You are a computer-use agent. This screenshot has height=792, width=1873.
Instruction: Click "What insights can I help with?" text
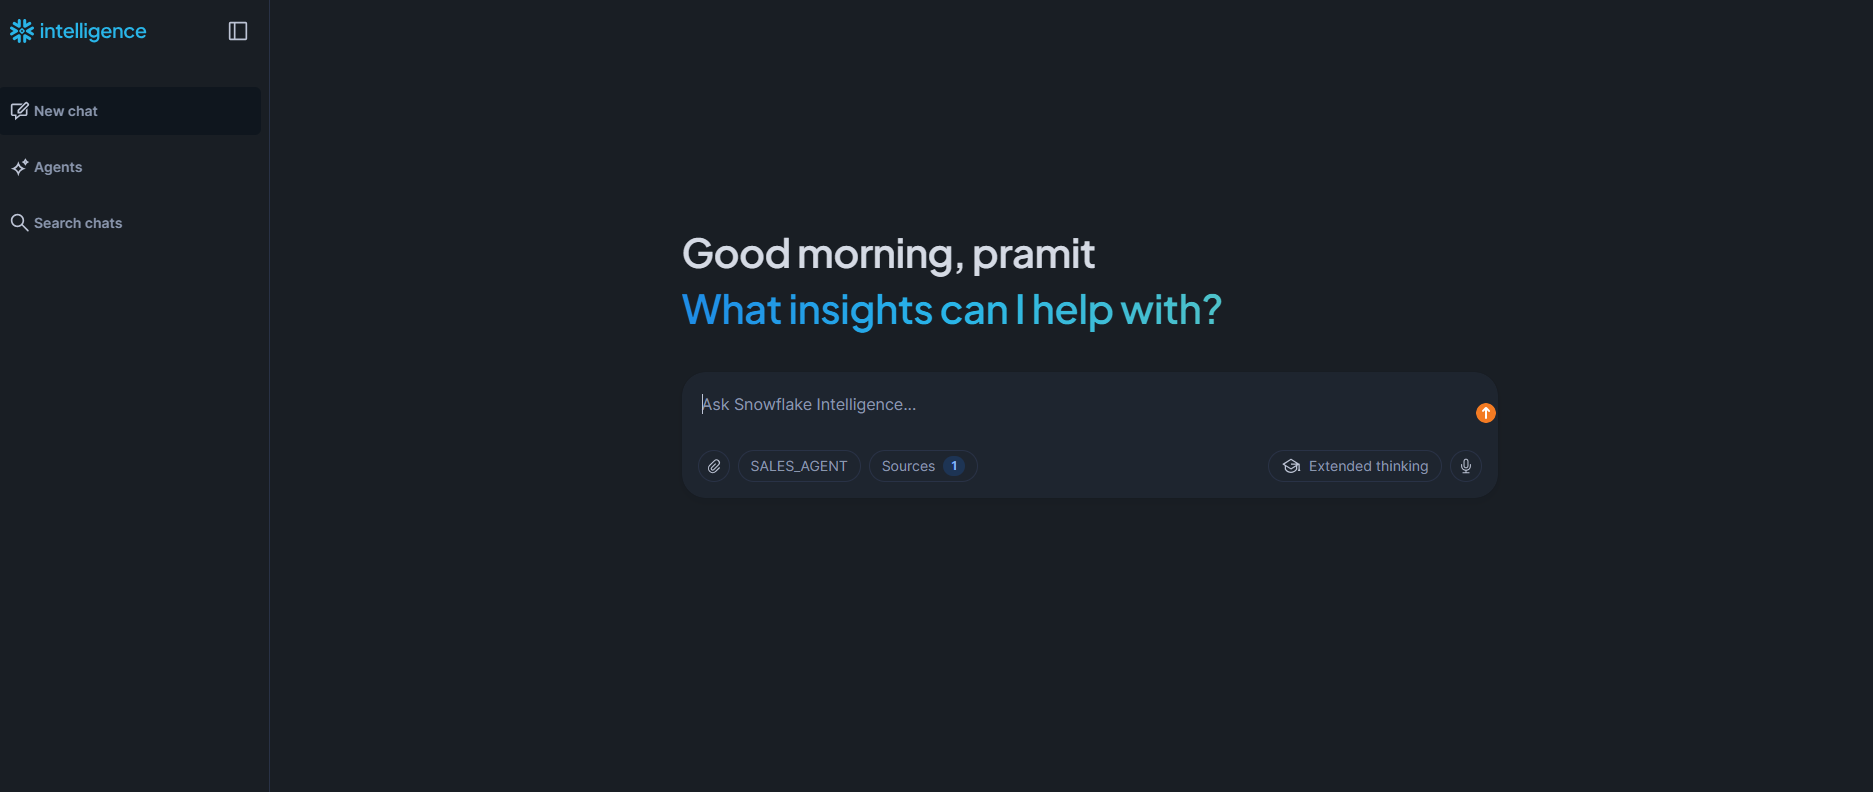click(951, 310)
